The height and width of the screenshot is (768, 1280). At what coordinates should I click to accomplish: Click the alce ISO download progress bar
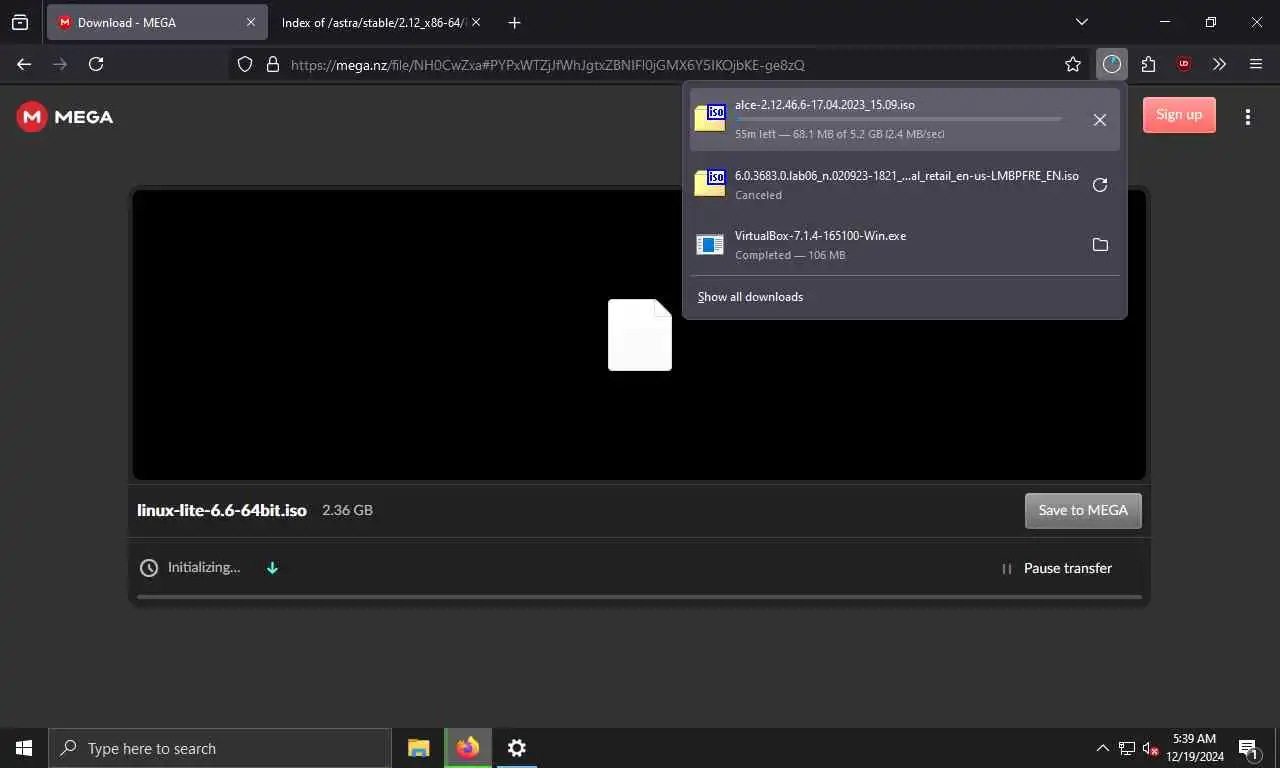898,119
